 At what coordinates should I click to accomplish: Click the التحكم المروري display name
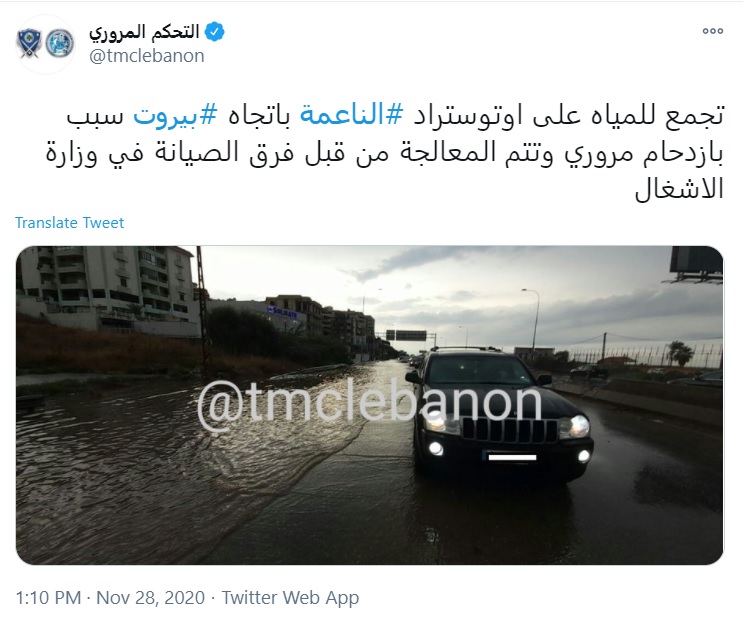[x=144, y=32]
